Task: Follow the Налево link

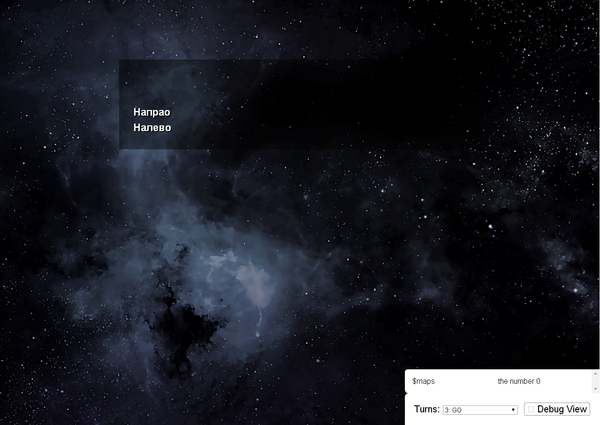Action: (152, 128)
